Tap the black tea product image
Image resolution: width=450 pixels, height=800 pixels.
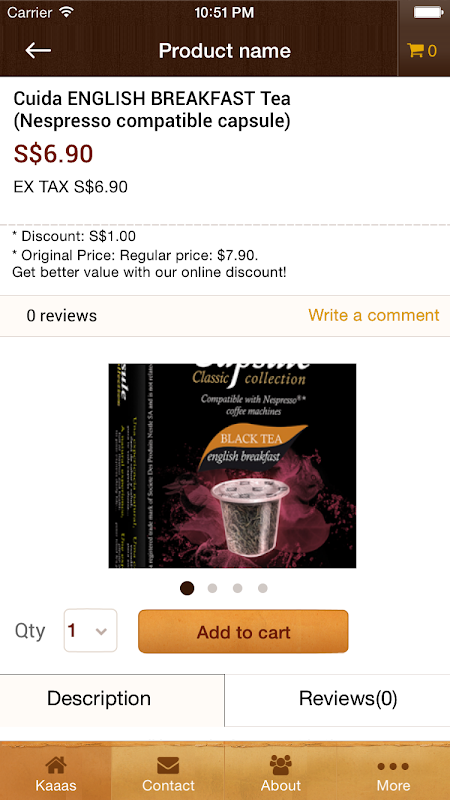point(232,466)
